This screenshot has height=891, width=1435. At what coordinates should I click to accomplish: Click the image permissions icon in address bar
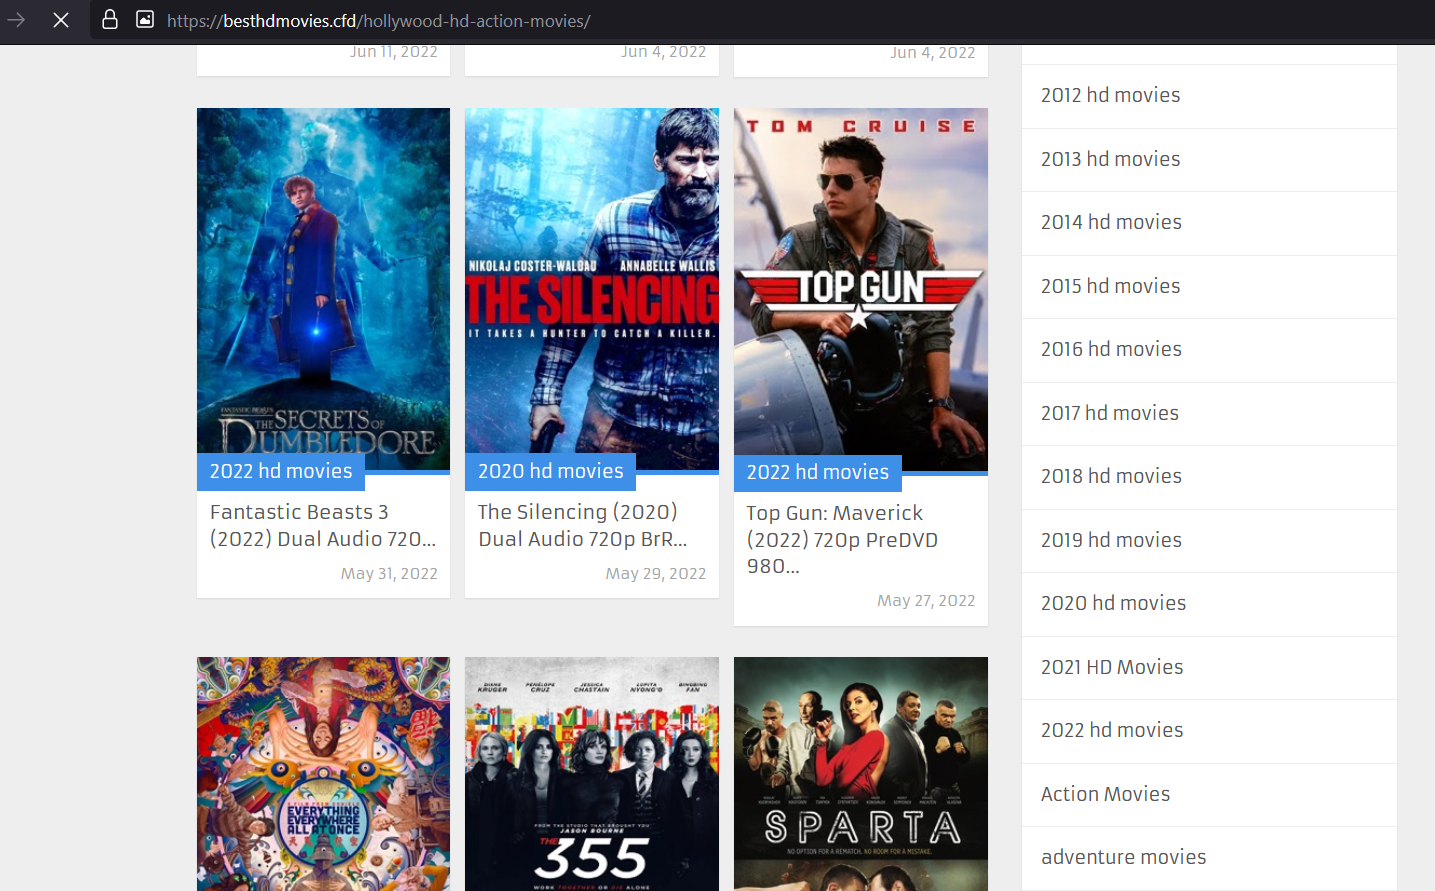(x=145, y=19)
